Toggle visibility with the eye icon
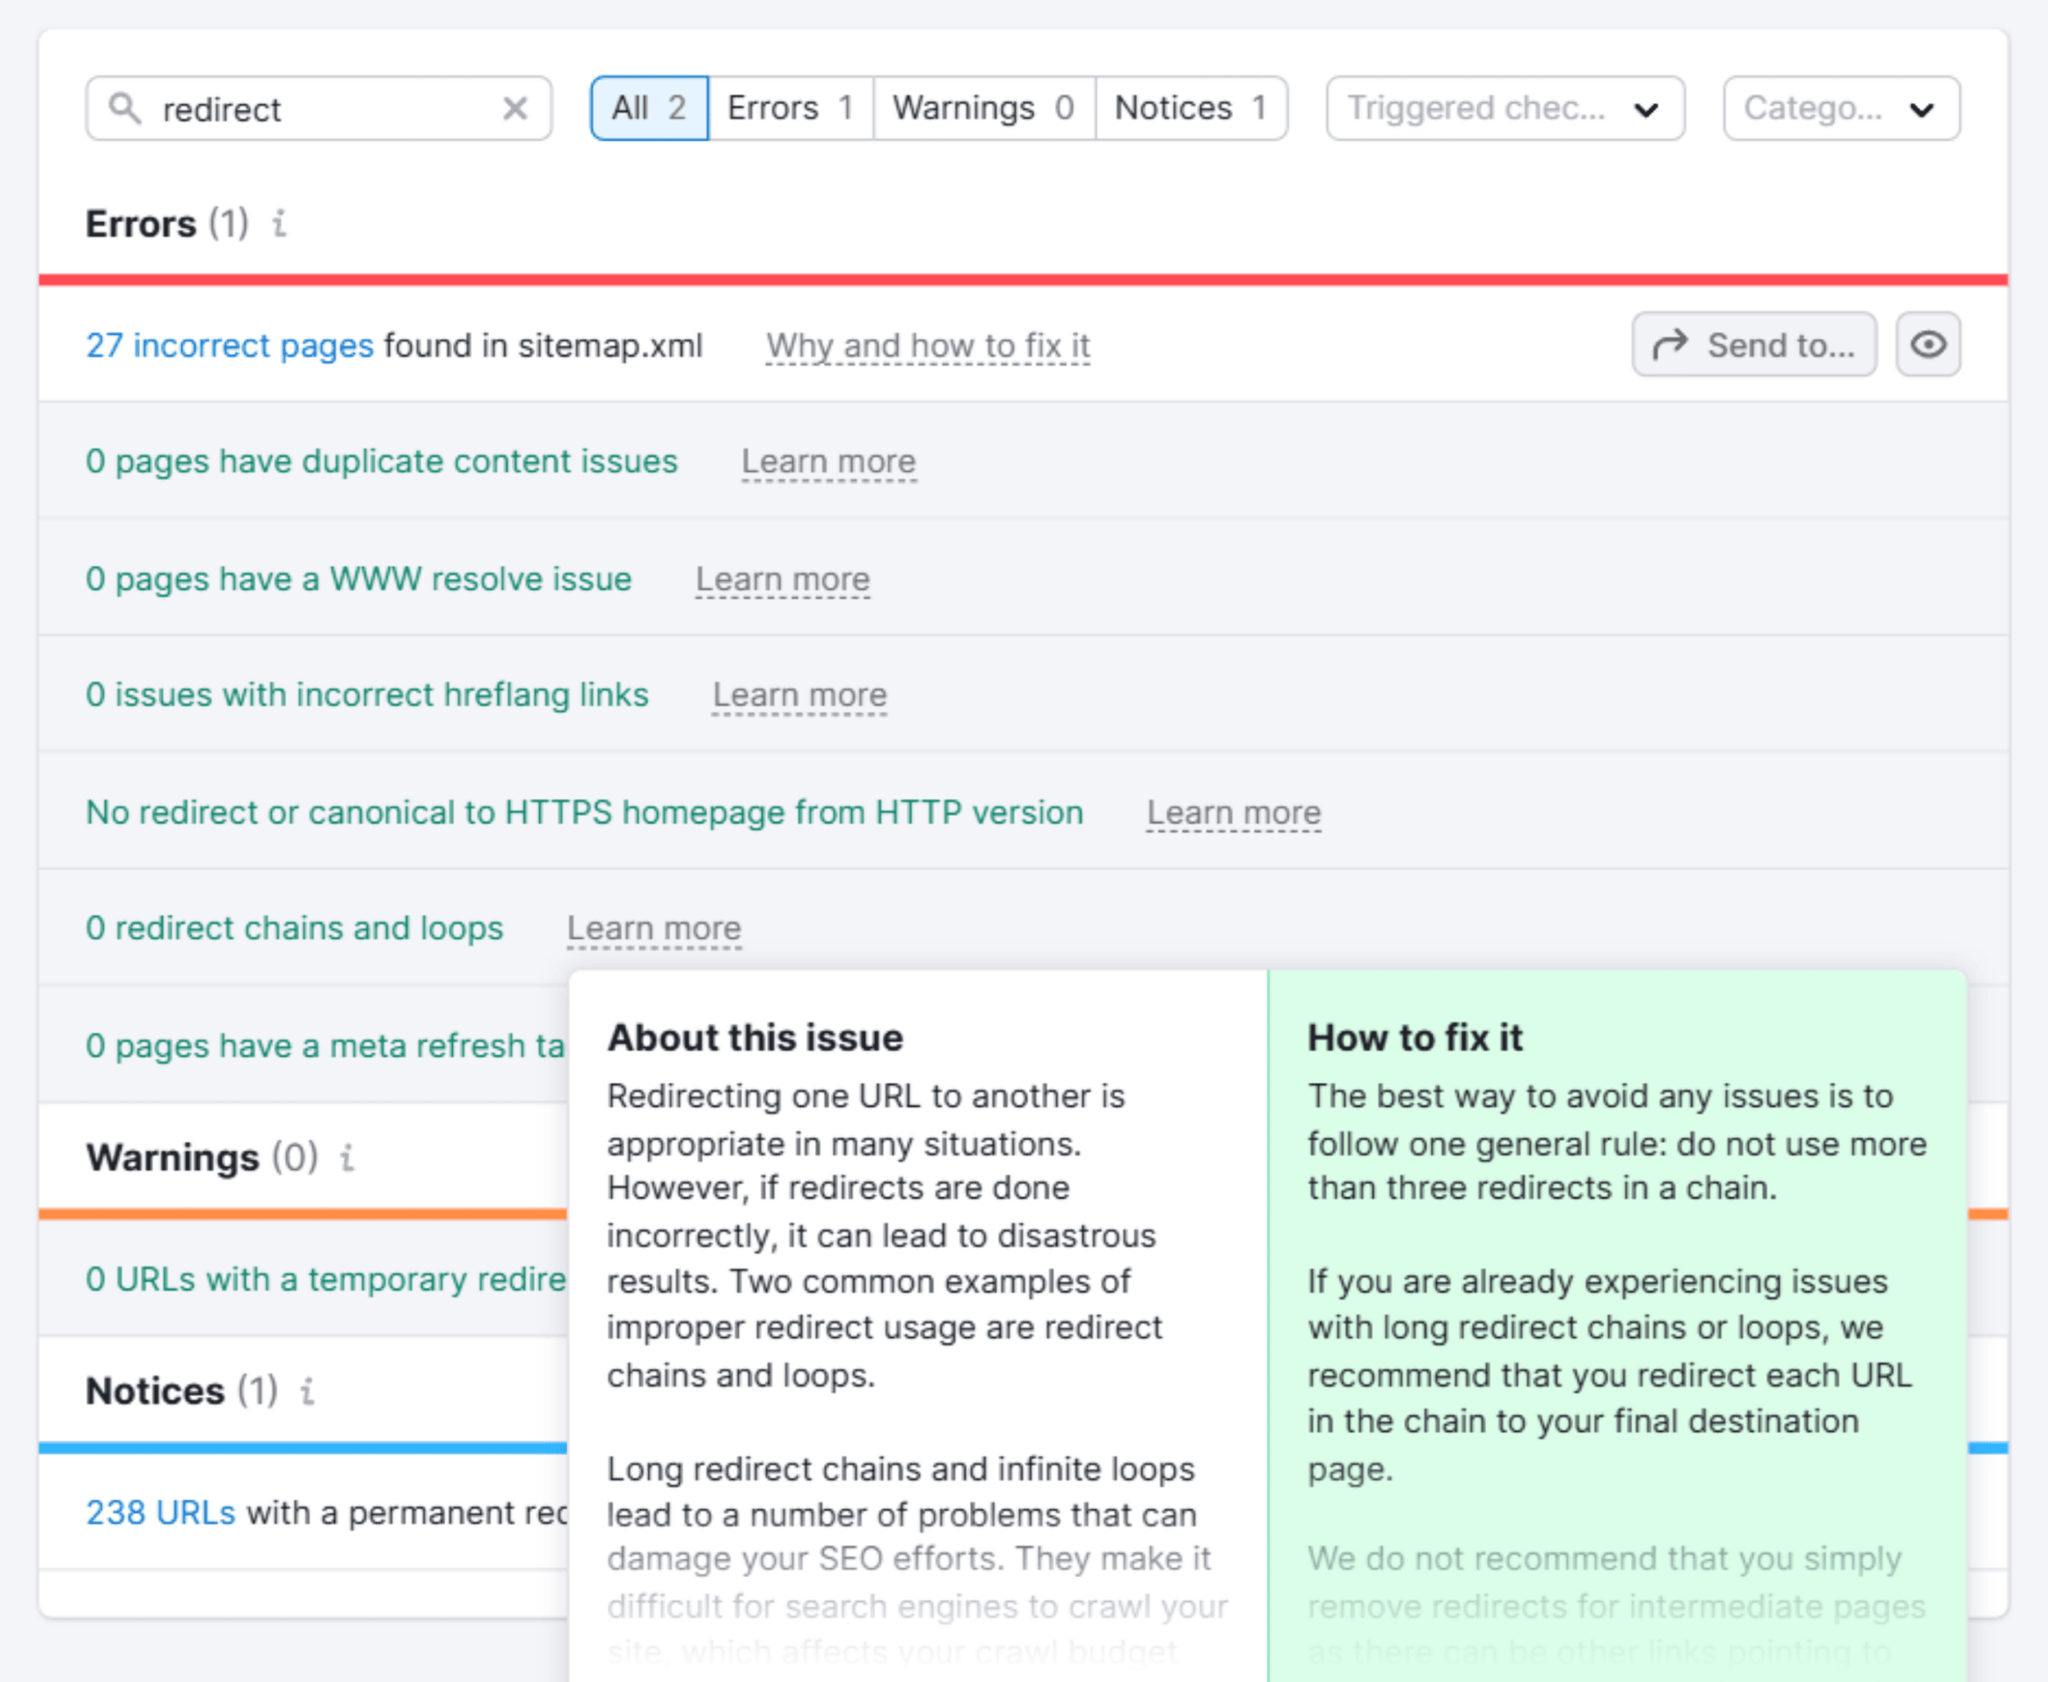Viewport: 2048px width, 1682px height. coord(1927,344)
